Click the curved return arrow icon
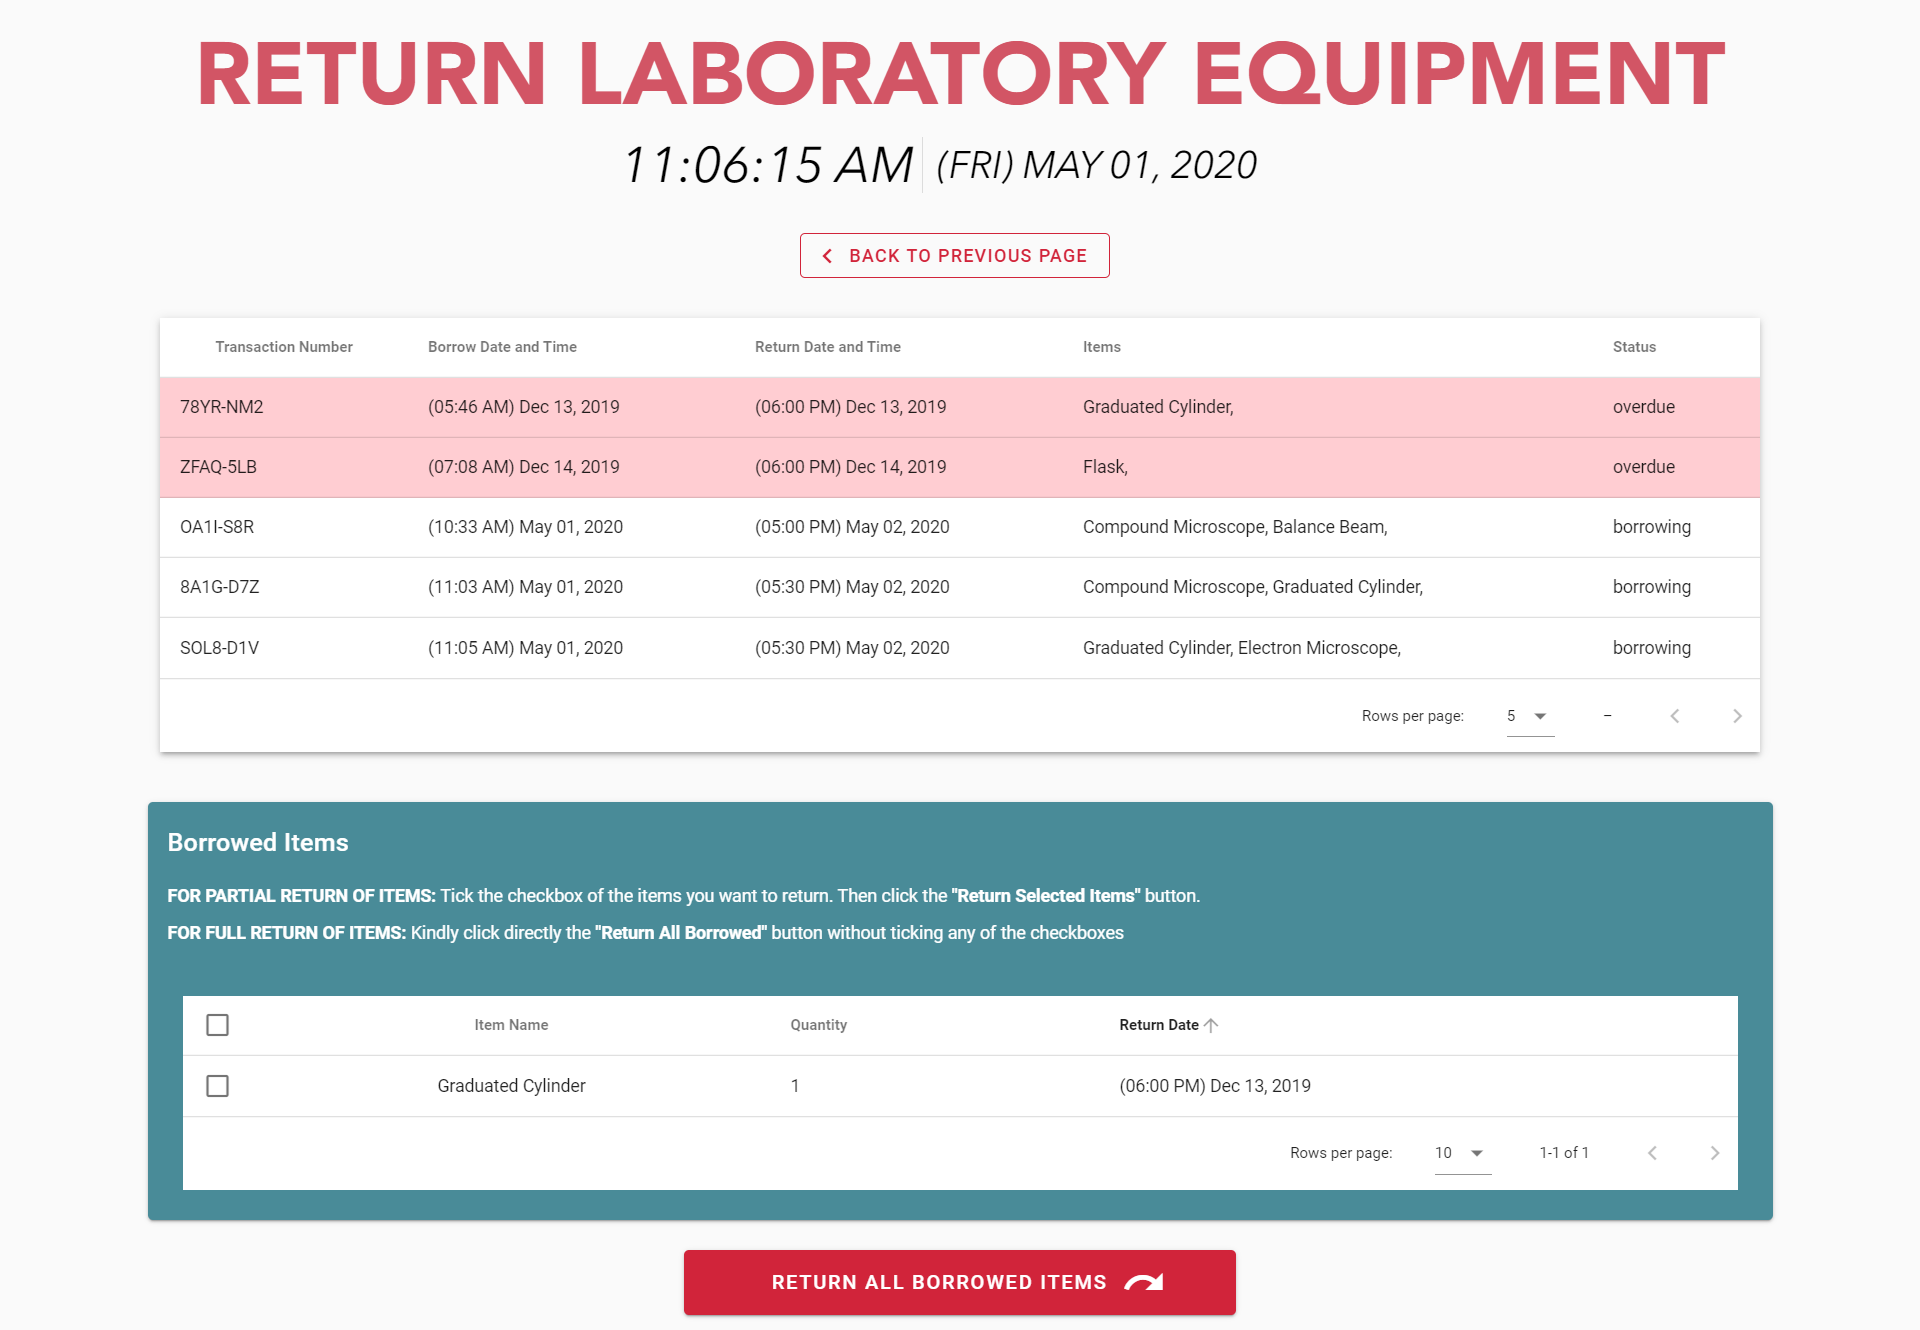Viewport: 1920px width, 1330px height. click(x=1144, y=1282)
